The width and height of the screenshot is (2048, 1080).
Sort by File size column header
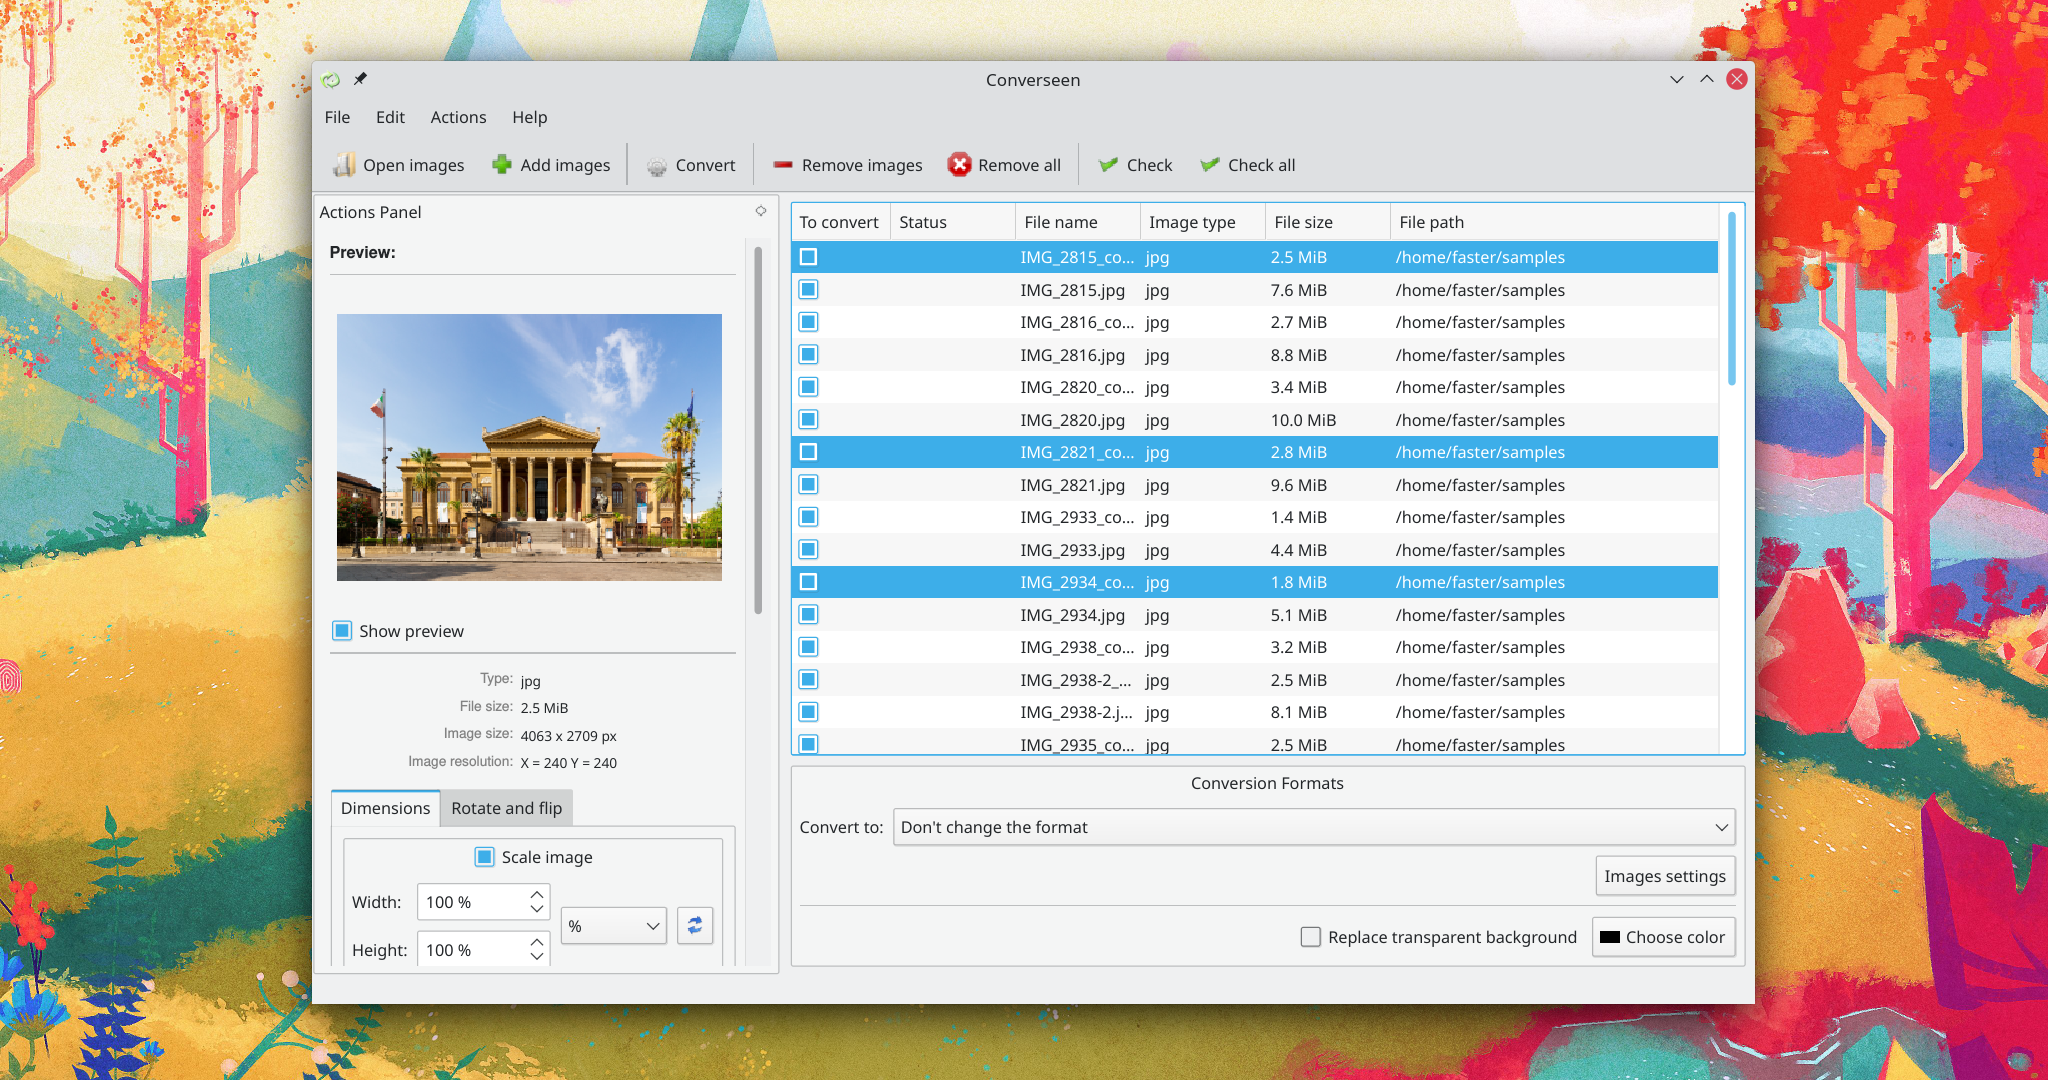(x=1328, y=222)
